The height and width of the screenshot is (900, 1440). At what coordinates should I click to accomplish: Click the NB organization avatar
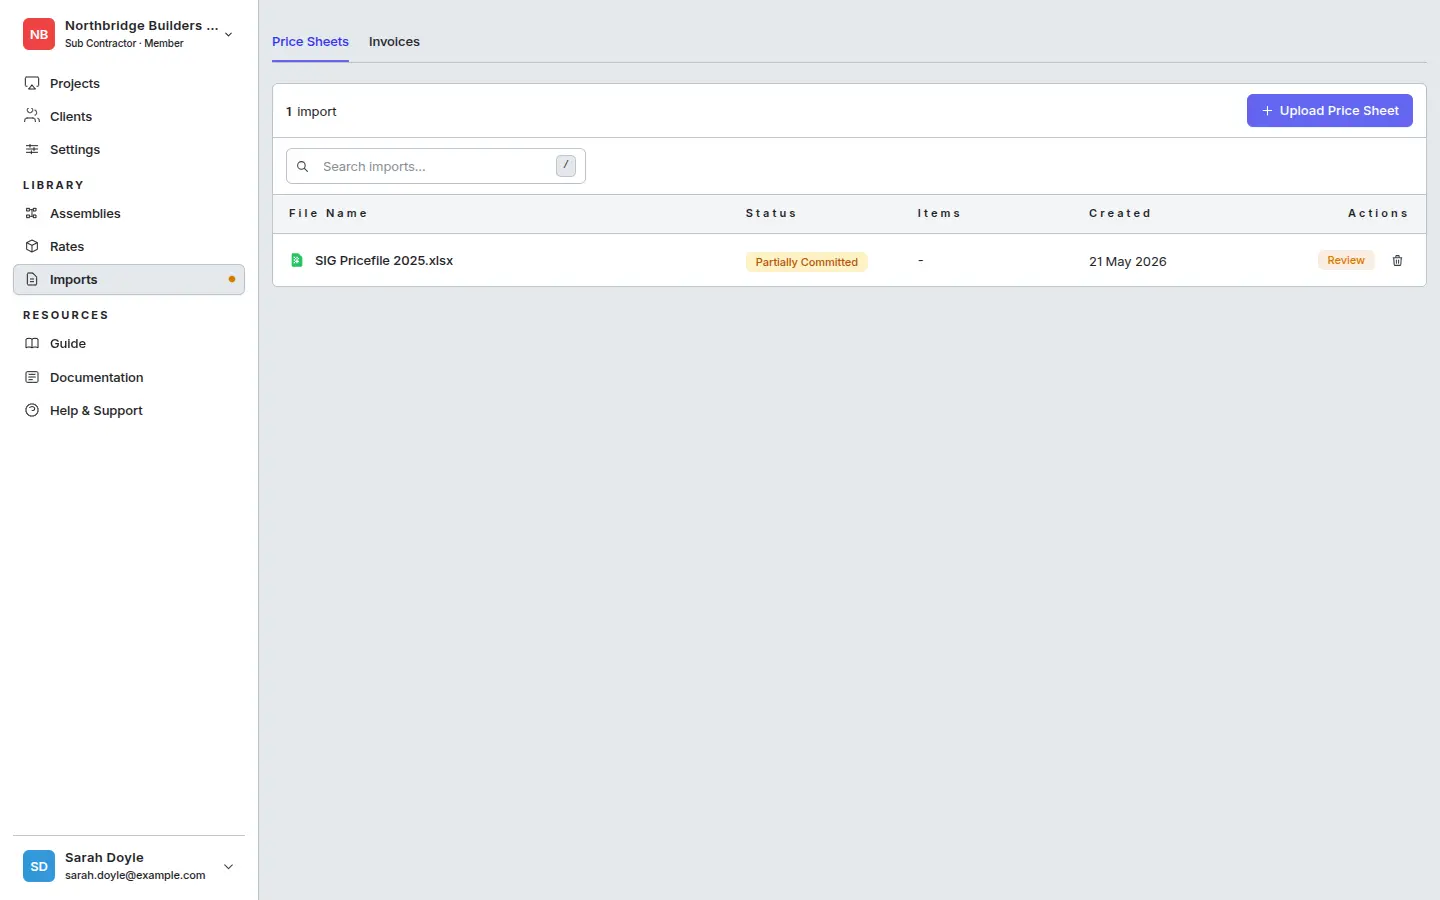coord(39,34)
